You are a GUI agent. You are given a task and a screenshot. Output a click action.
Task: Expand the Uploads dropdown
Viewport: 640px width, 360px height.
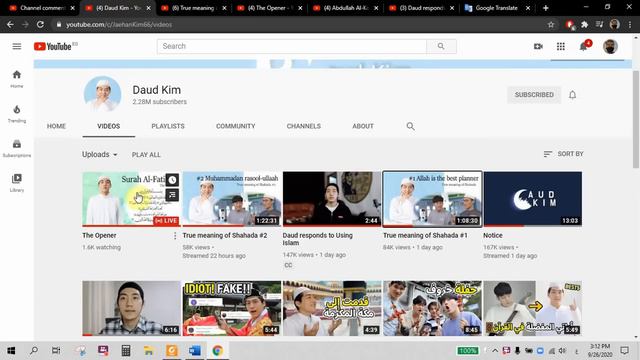click(x=100, y=154)
